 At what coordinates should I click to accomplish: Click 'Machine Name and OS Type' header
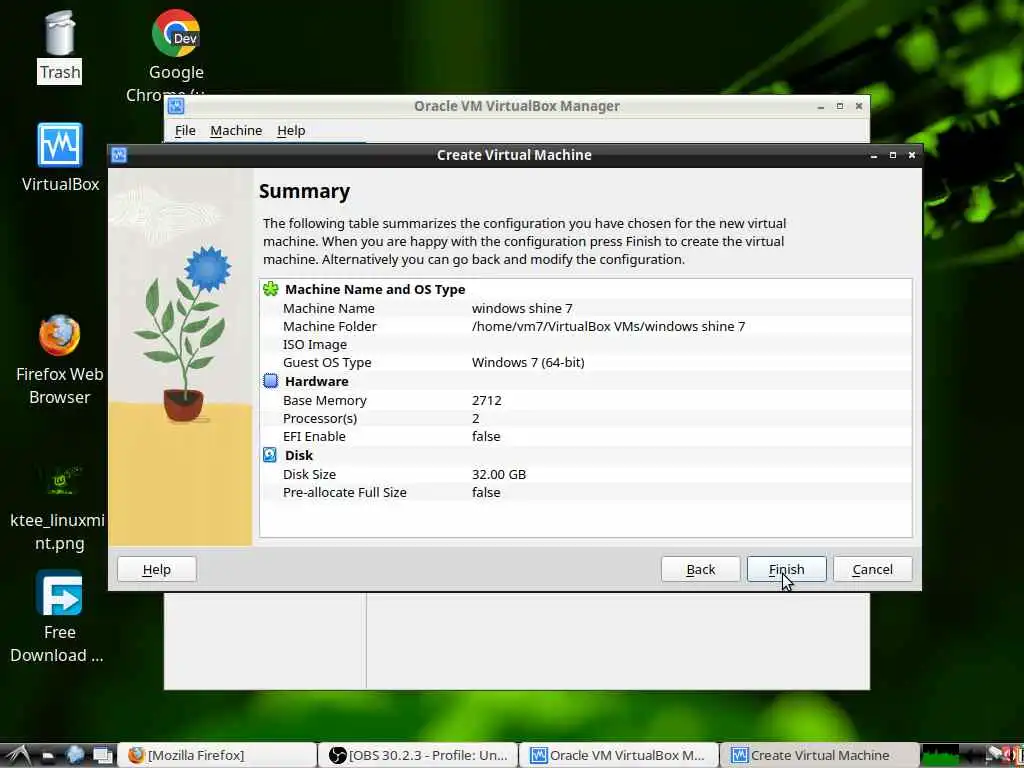tap(375, 289)
